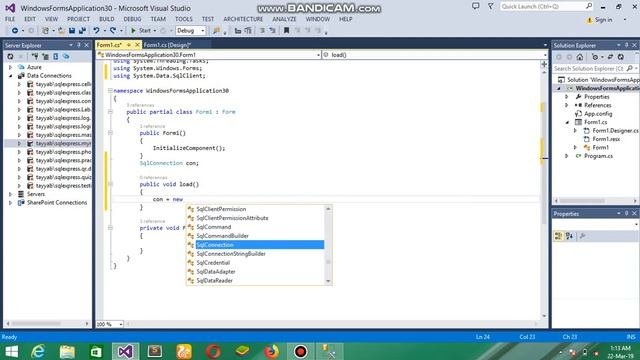Open the FILE menu
Viewport: 640px width, 360px height.
click(10, 19)
